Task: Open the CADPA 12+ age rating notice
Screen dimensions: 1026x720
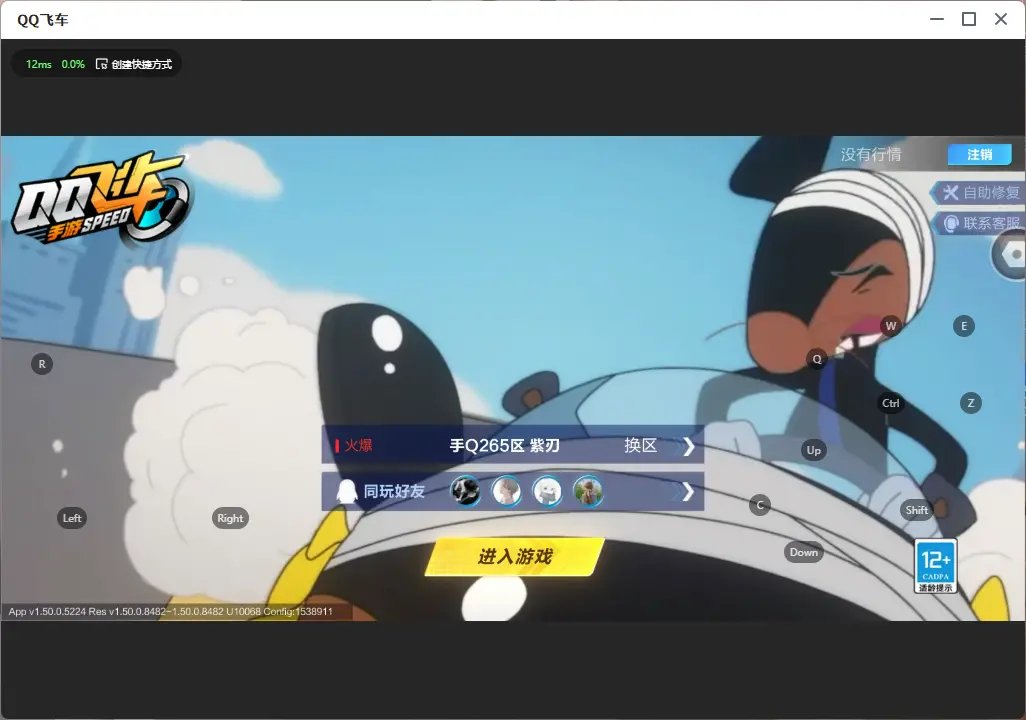Action: coord(936,566)
